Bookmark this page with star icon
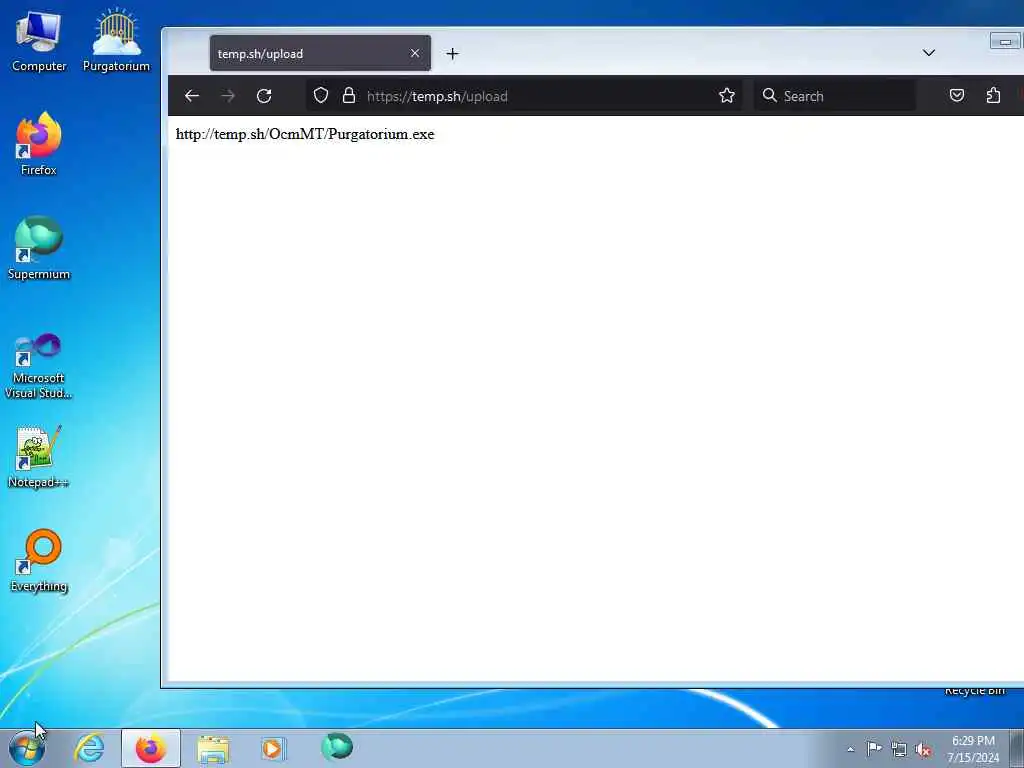The width and height of the screenshot is (1024, 768). click(x=726, y=95)
